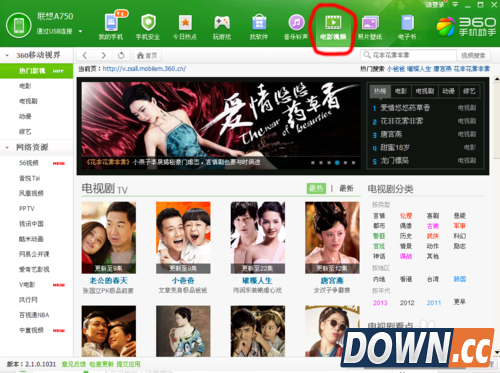The image size is (500, 373).
Task: Go back with the left arrow
Action: [85, 55]
